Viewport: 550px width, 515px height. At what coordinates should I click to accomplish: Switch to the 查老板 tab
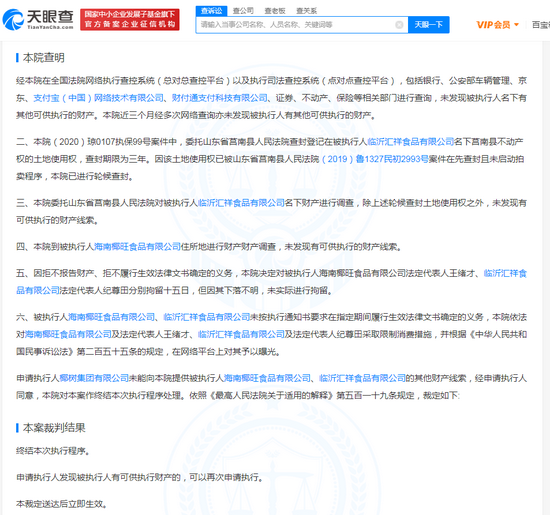275,11
